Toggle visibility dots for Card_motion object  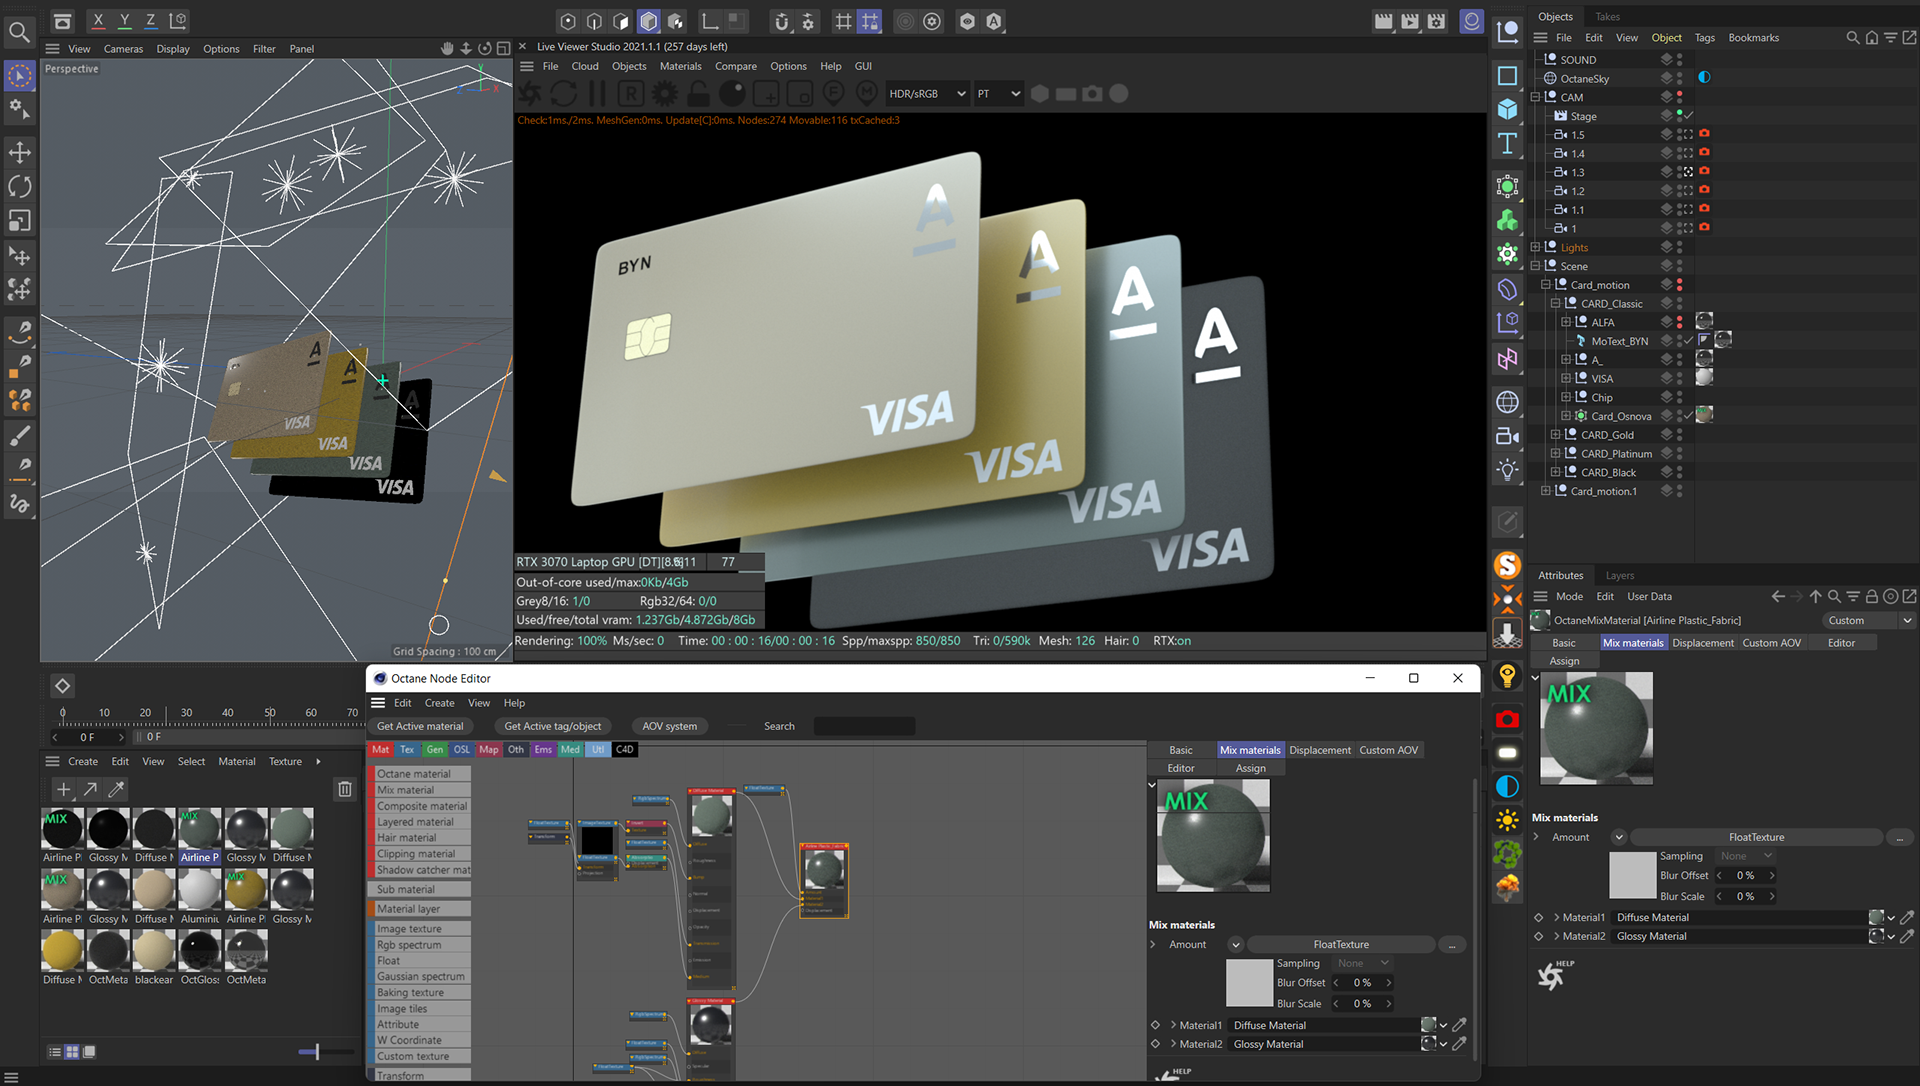coord(1679,285)
